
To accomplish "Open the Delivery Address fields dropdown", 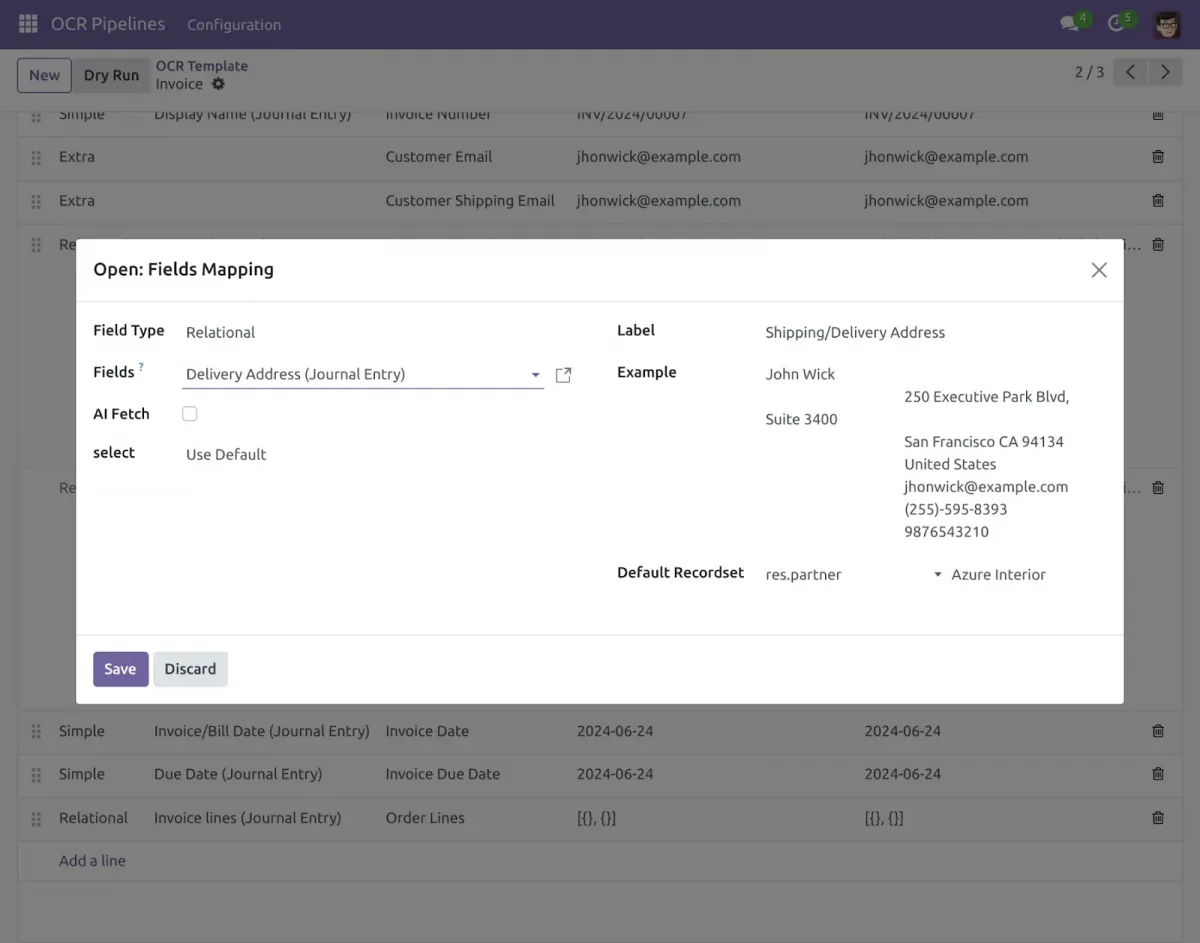I will (x=535, y=374).
